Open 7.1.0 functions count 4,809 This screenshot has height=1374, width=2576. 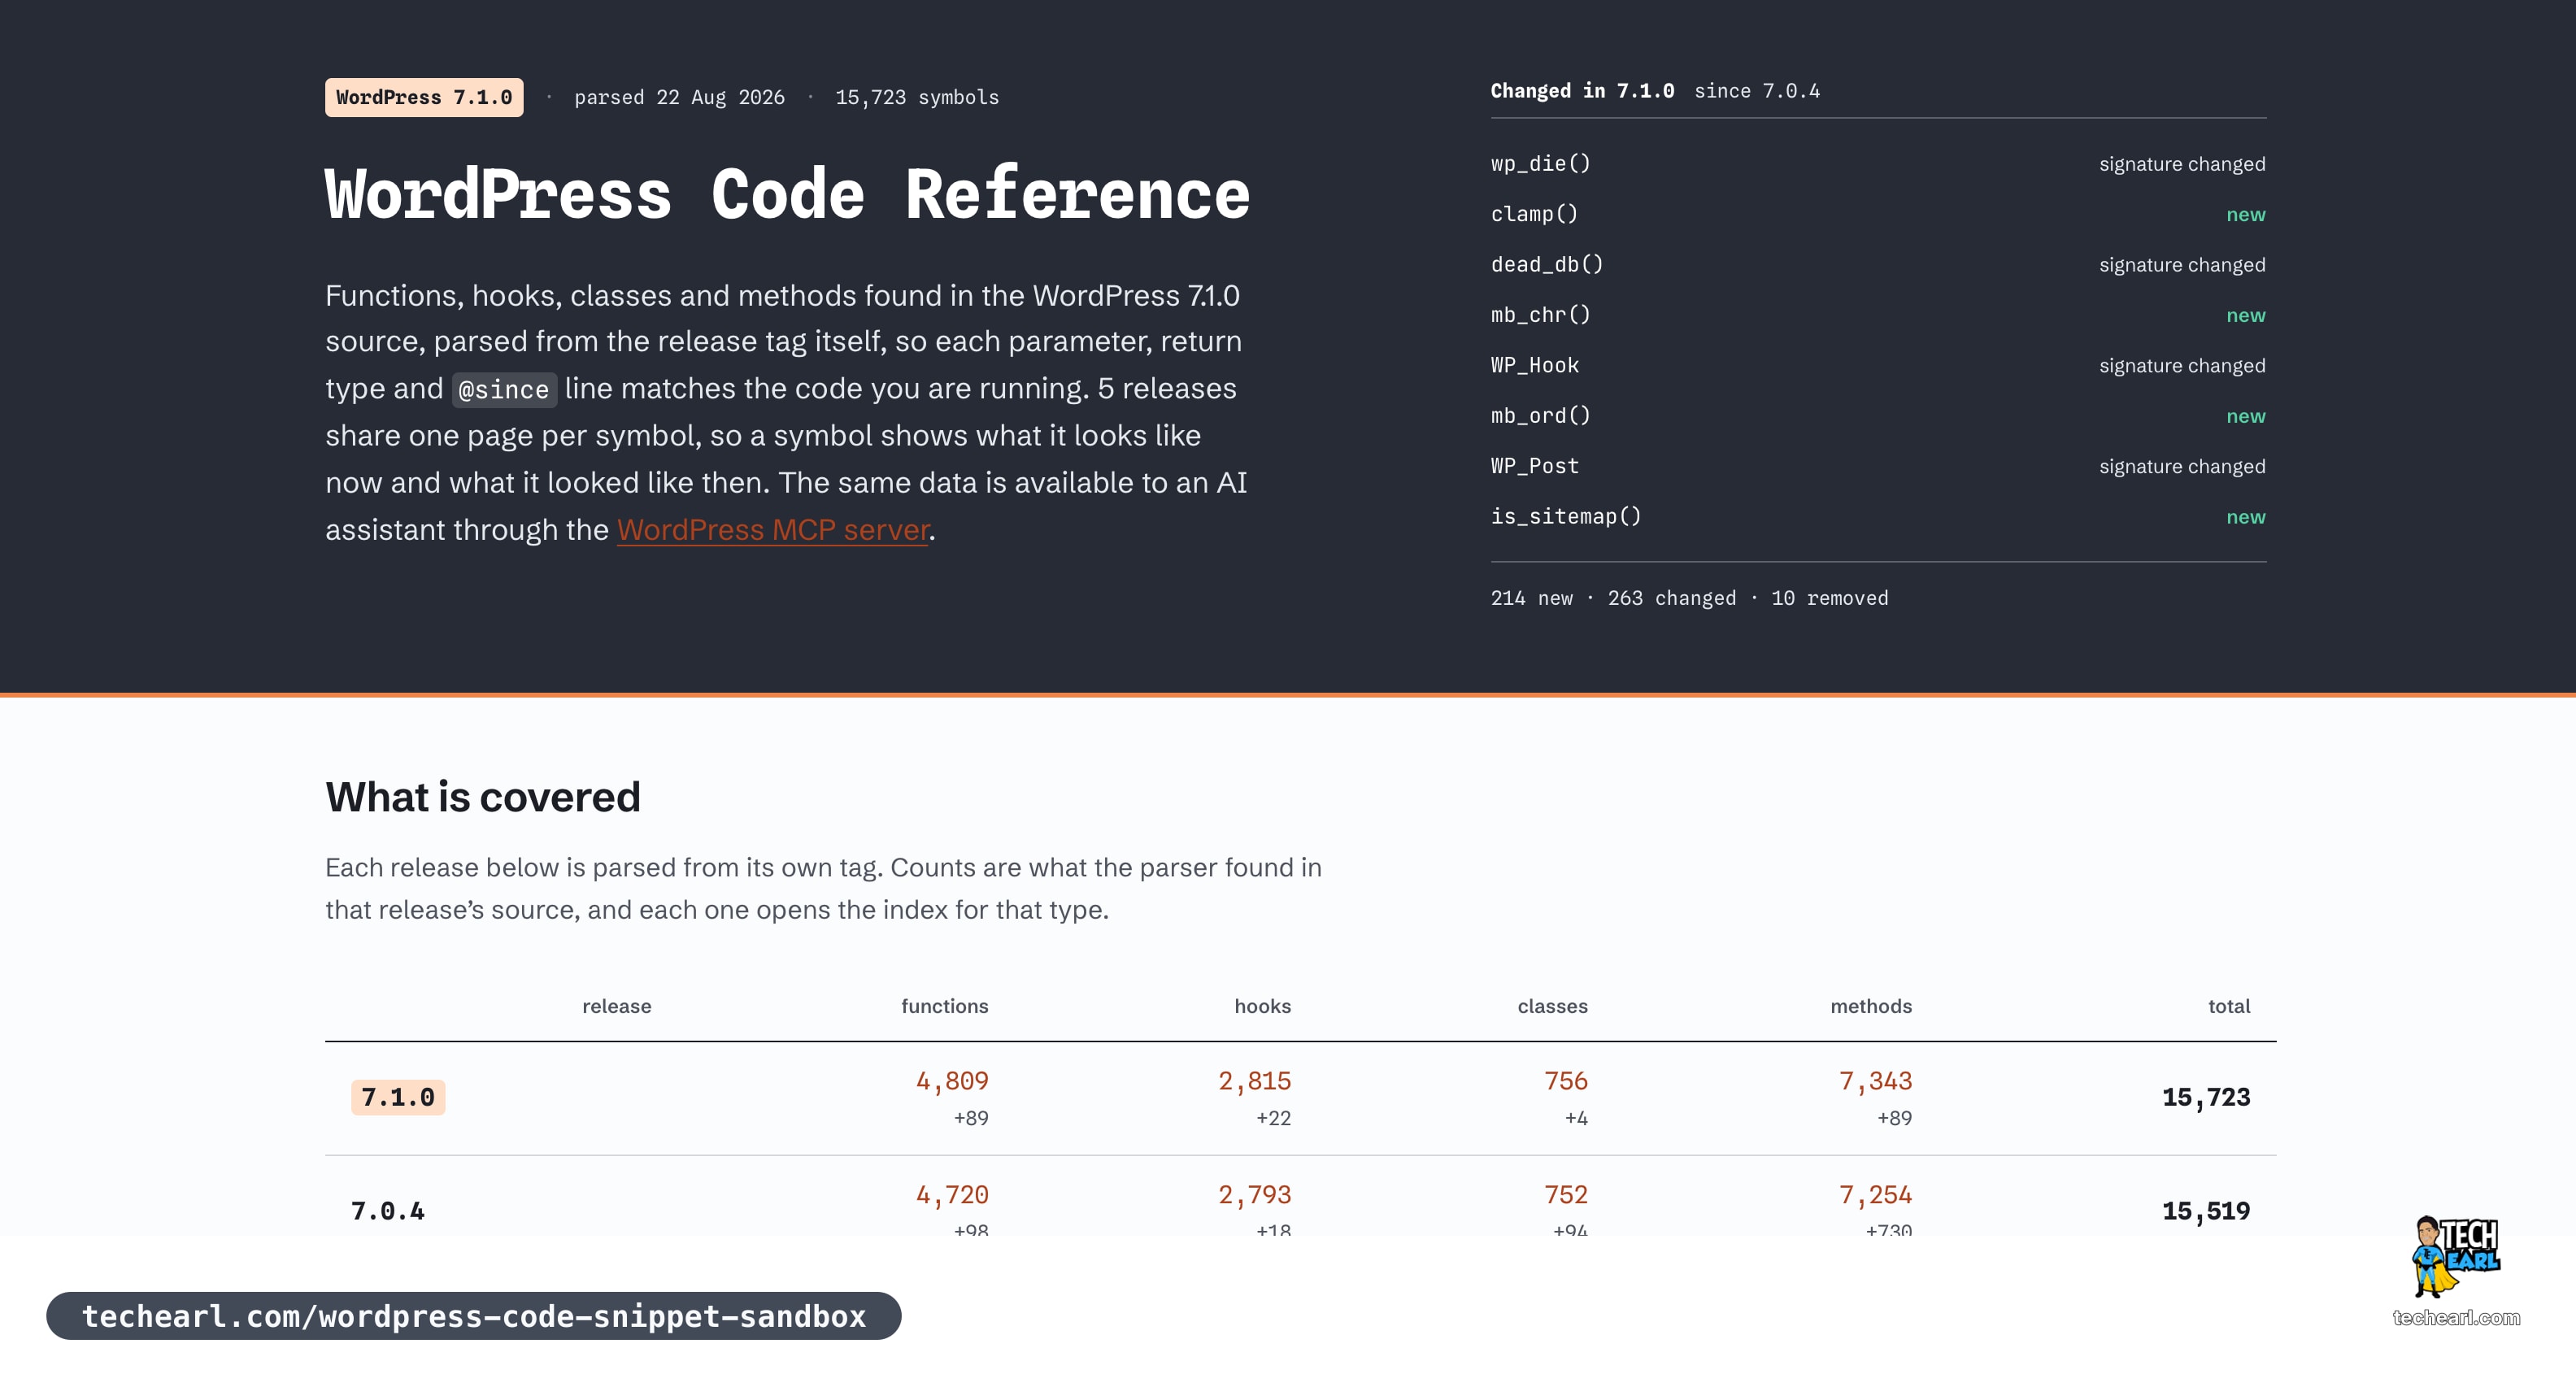(952, 1081)
